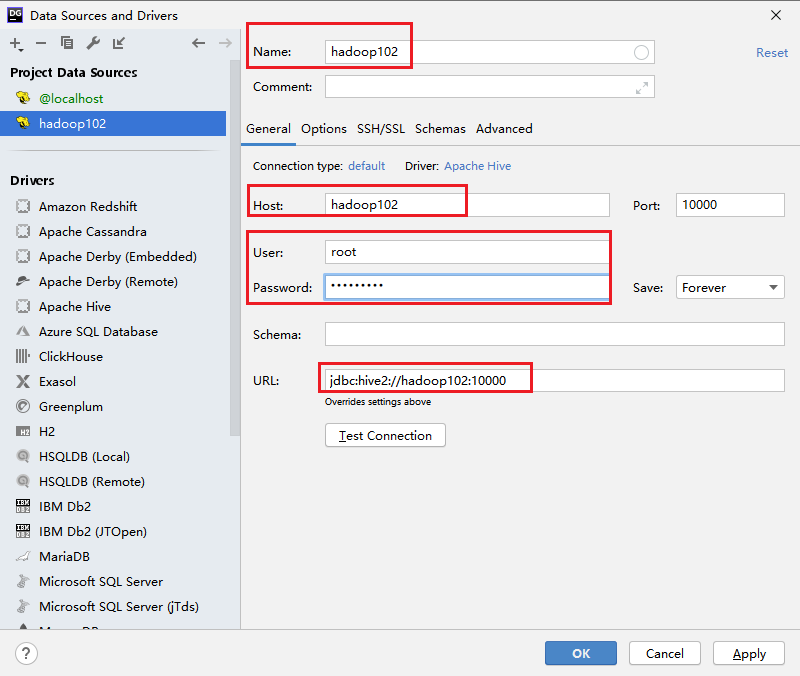
Task: Open the SSH/SSL tab
Action: (x=381, y=129)
